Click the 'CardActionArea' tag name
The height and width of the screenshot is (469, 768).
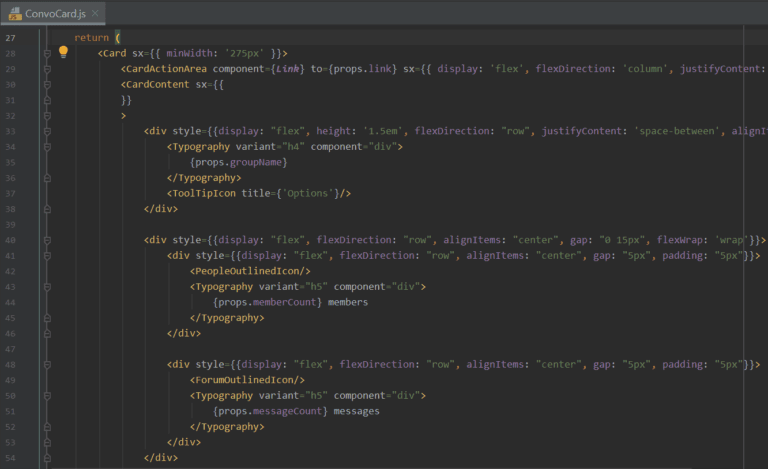point(167,69)
